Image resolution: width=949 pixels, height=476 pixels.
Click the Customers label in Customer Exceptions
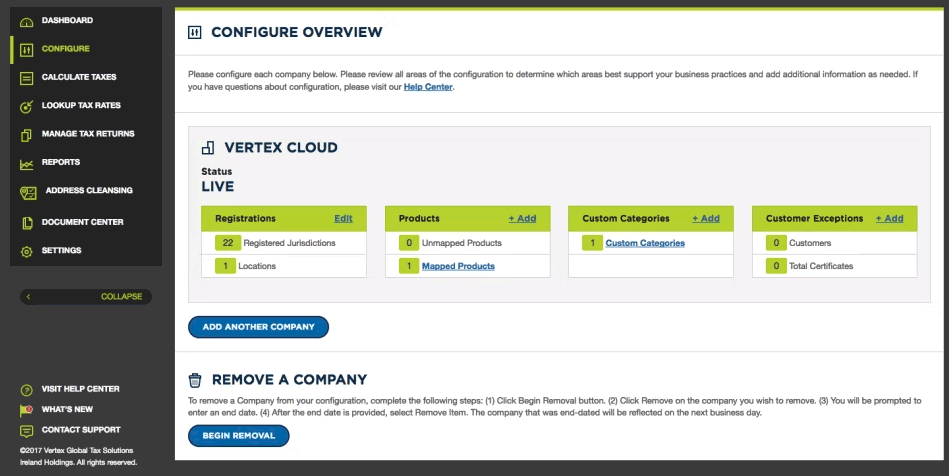(810, 243)
